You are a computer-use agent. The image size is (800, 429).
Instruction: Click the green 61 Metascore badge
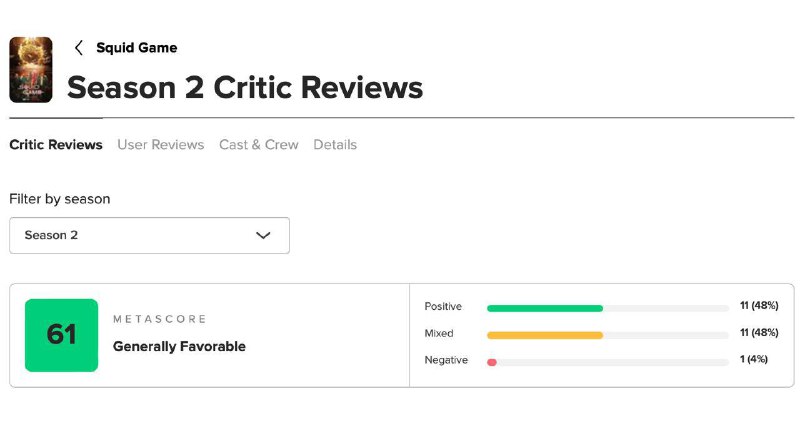(x=61, y=335)
